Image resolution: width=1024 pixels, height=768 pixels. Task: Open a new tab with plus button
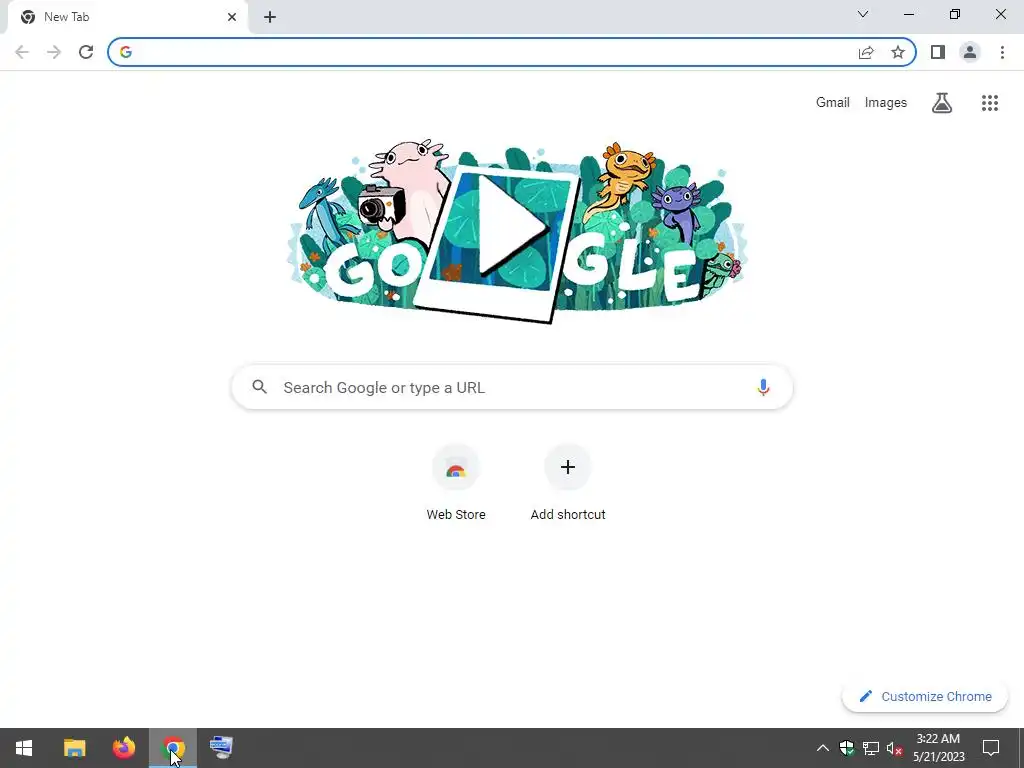click(270, 17)
